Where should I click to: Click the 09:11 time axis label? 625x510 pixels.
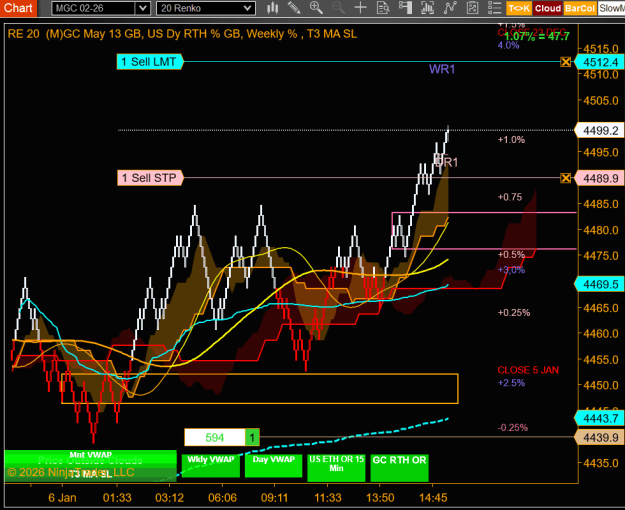(x=274, y=498)
